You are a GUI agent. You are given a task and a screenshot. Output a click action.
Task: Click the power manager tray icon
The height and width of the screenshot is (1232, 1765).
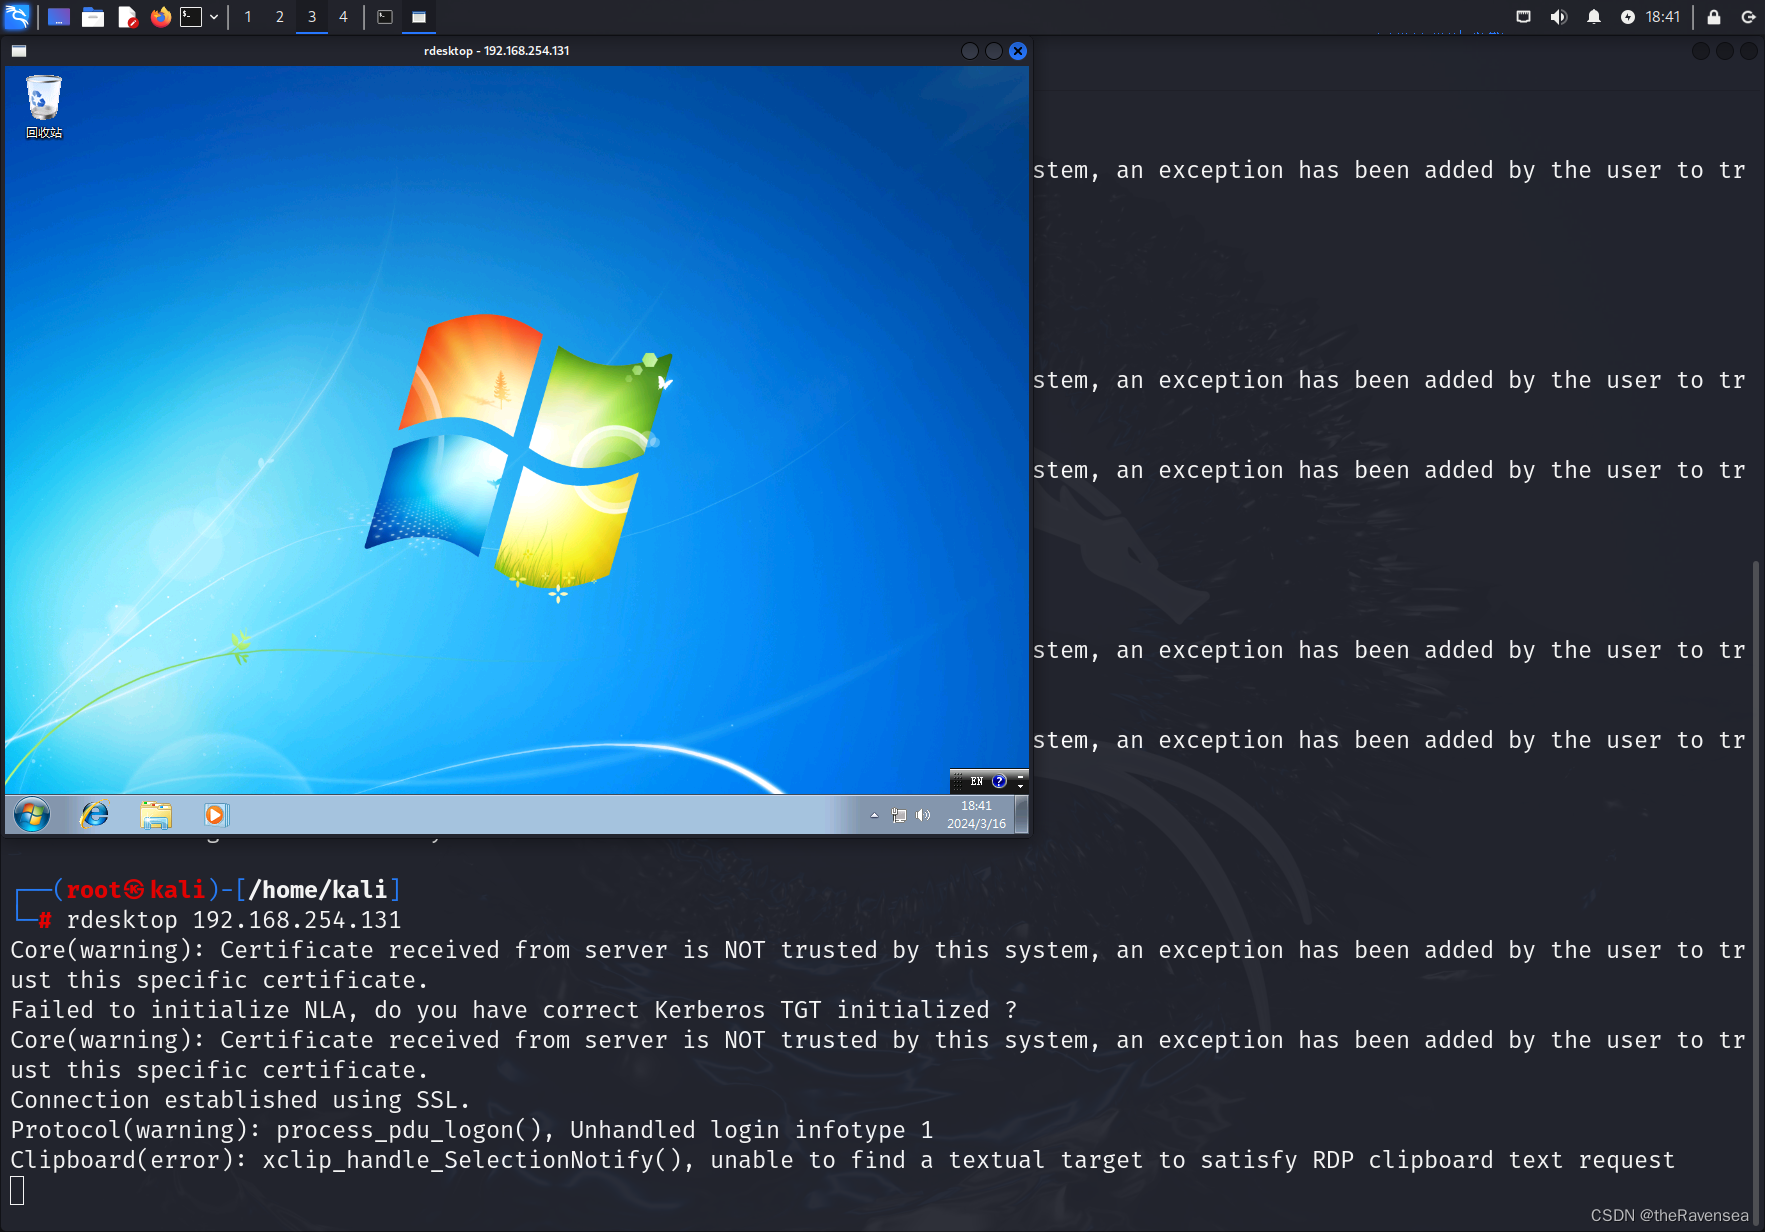[1628, 17]
